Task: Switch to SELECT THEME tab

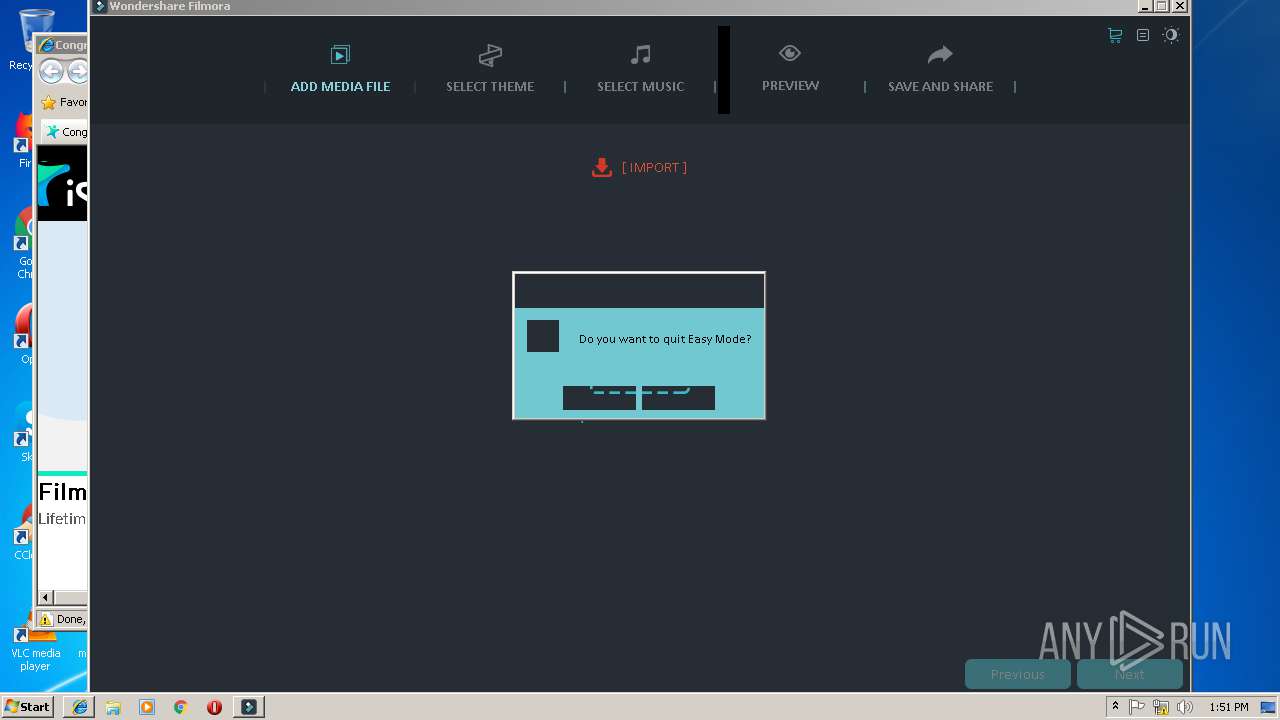Action: [490, 86]
